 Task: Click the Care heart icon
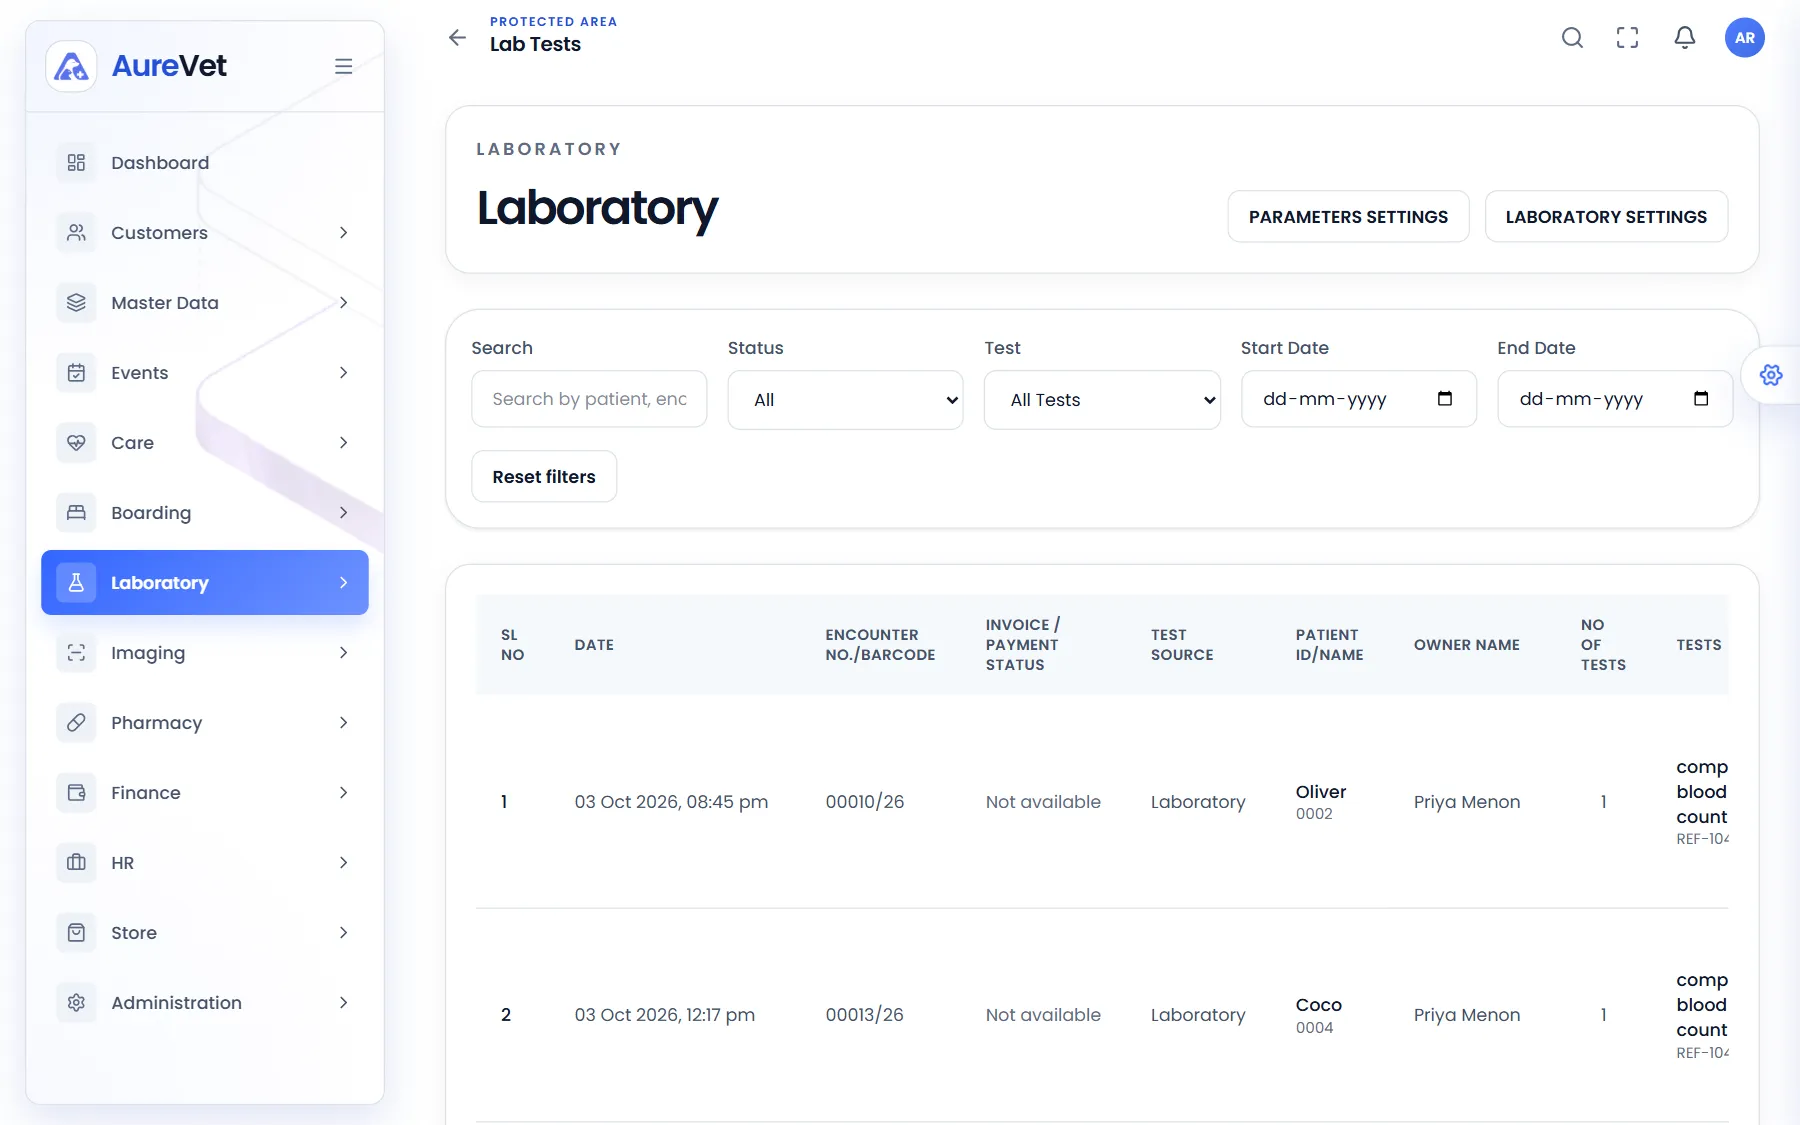76,443
